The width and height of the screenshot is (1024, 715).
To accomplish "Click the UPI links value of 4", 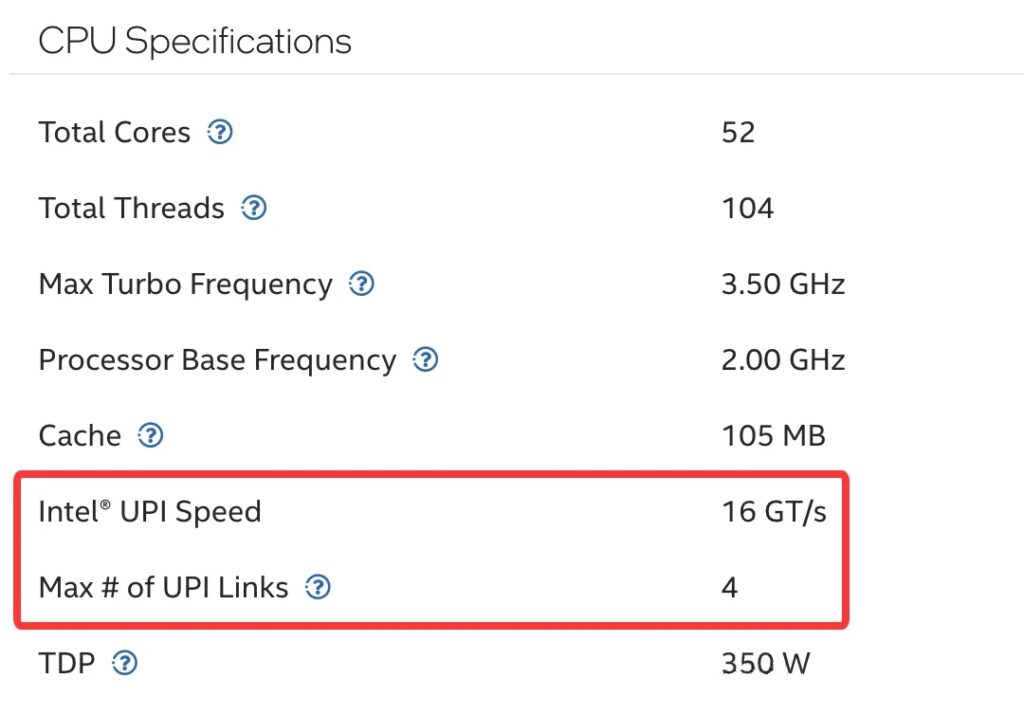I will pyautogui.click(x=730, y=587).
